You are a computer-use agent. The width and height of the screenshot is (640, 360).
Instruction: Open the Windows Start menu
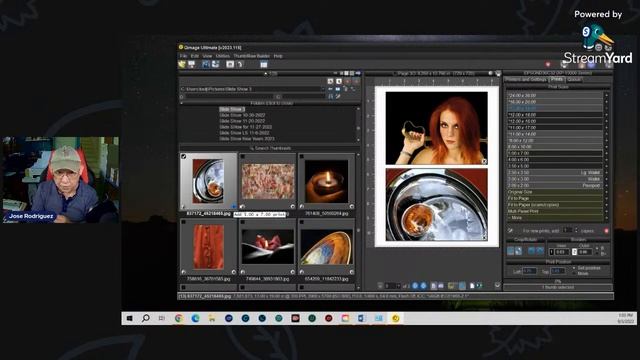pos(129,318)
